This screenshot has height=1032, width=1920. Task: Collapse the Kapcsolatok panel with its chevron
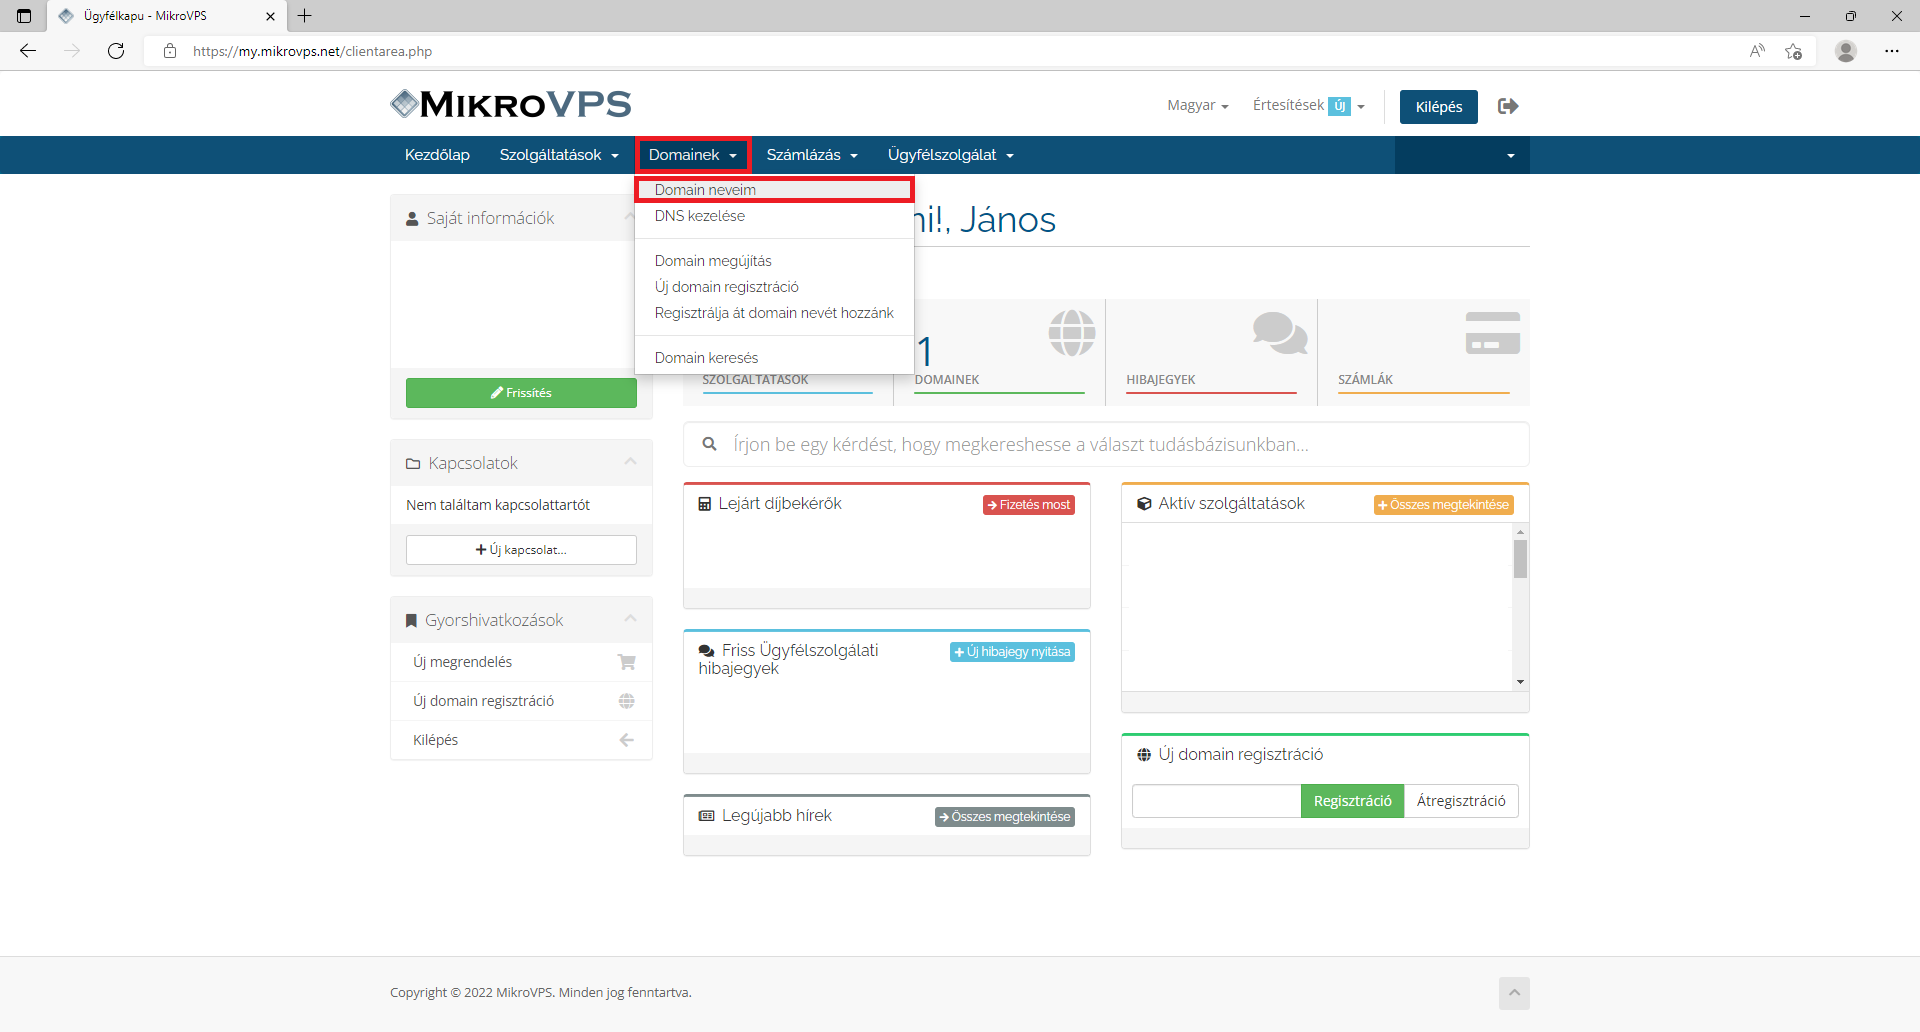coord(630,461)
